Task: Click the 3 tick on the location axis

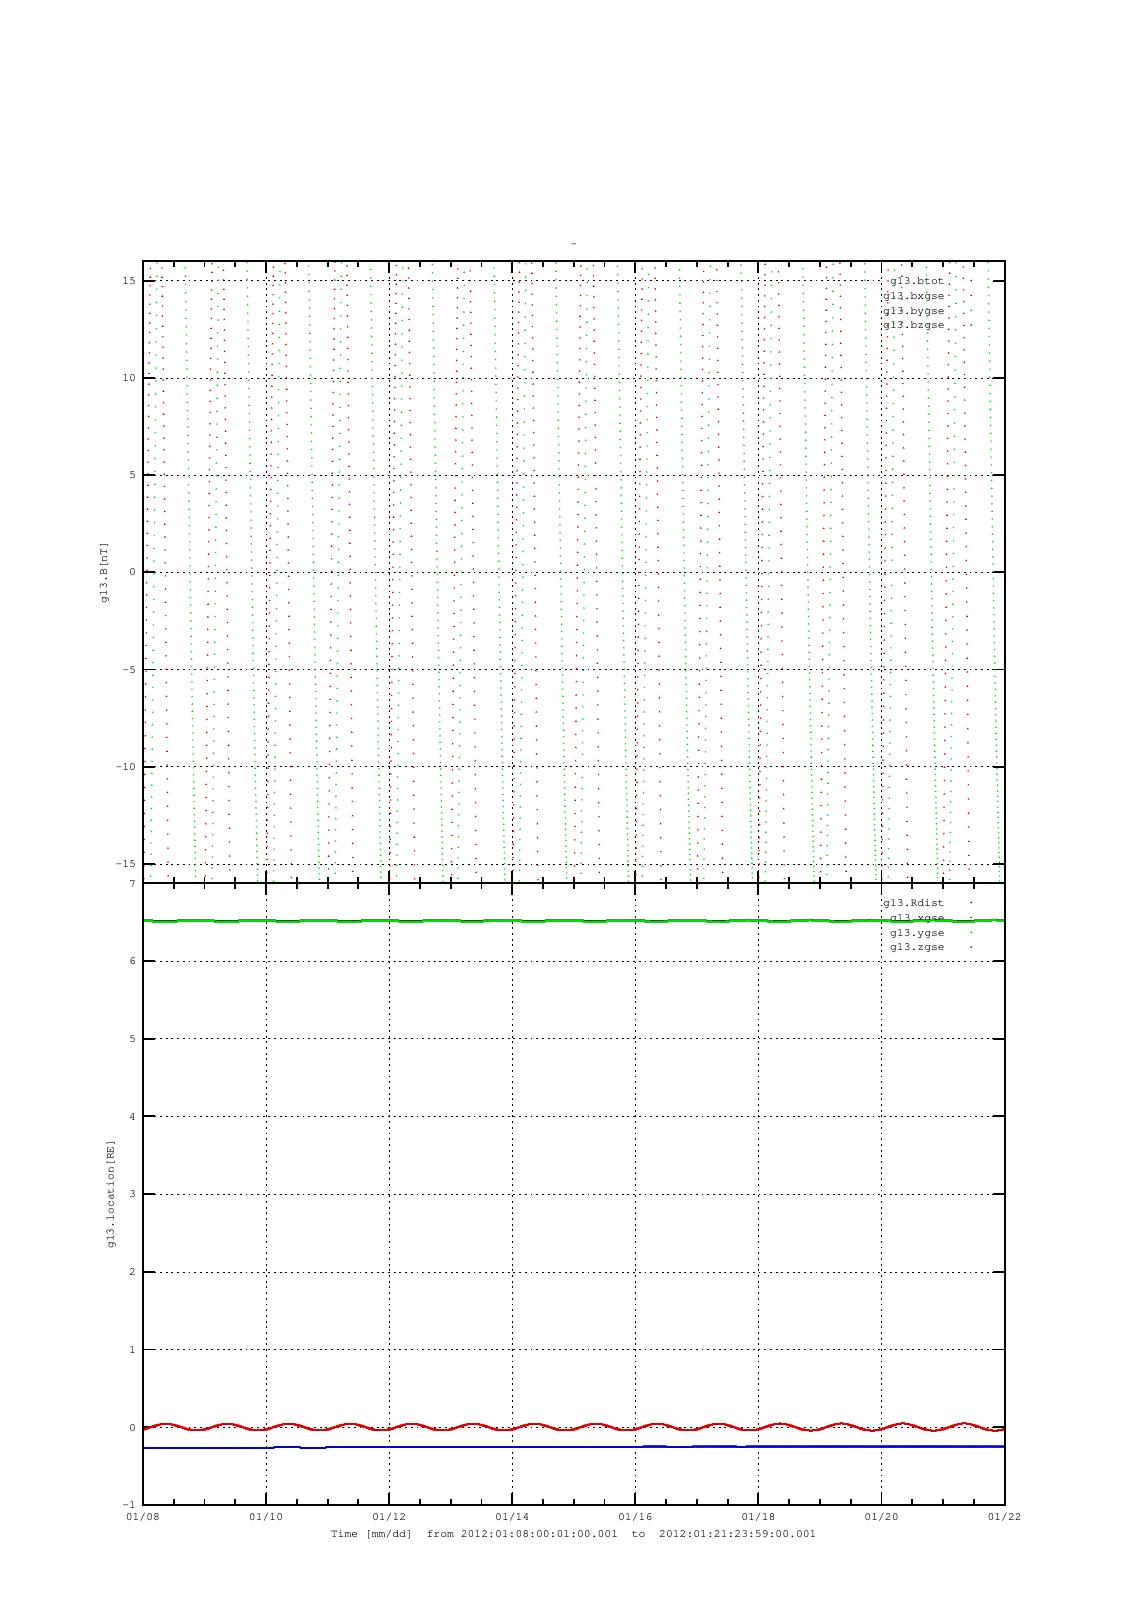Action: pos(132,1195)
